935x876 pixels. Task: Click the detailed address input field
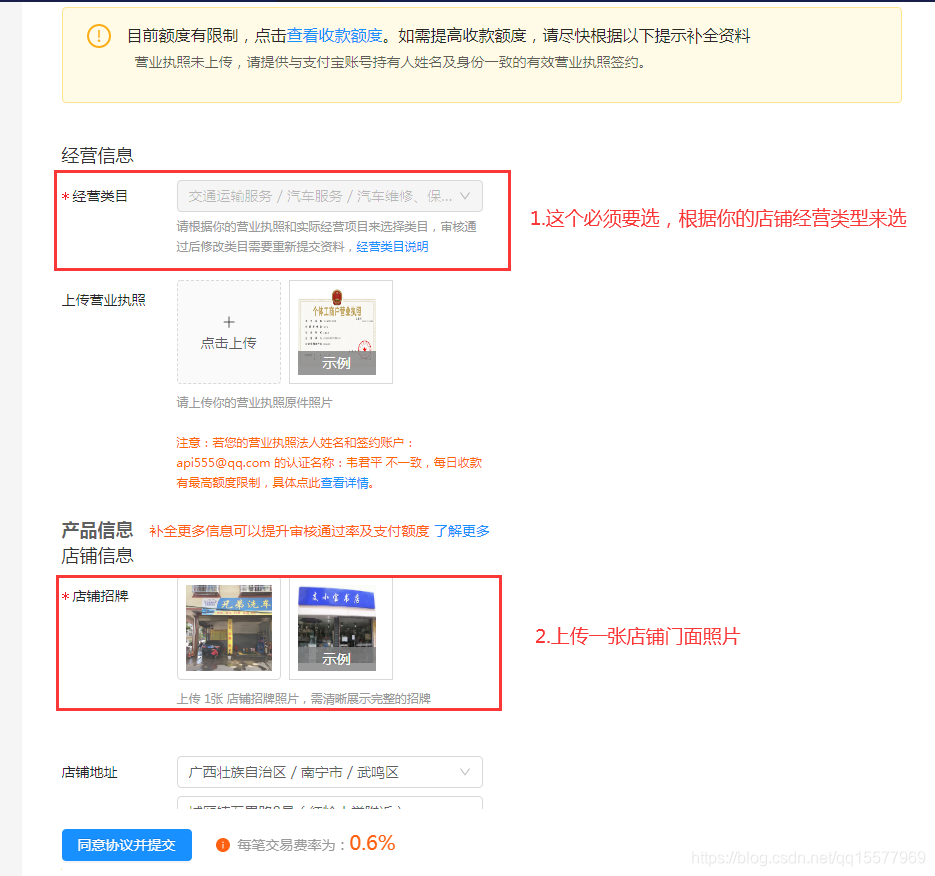pyautogui.click(x=330, y=803)
